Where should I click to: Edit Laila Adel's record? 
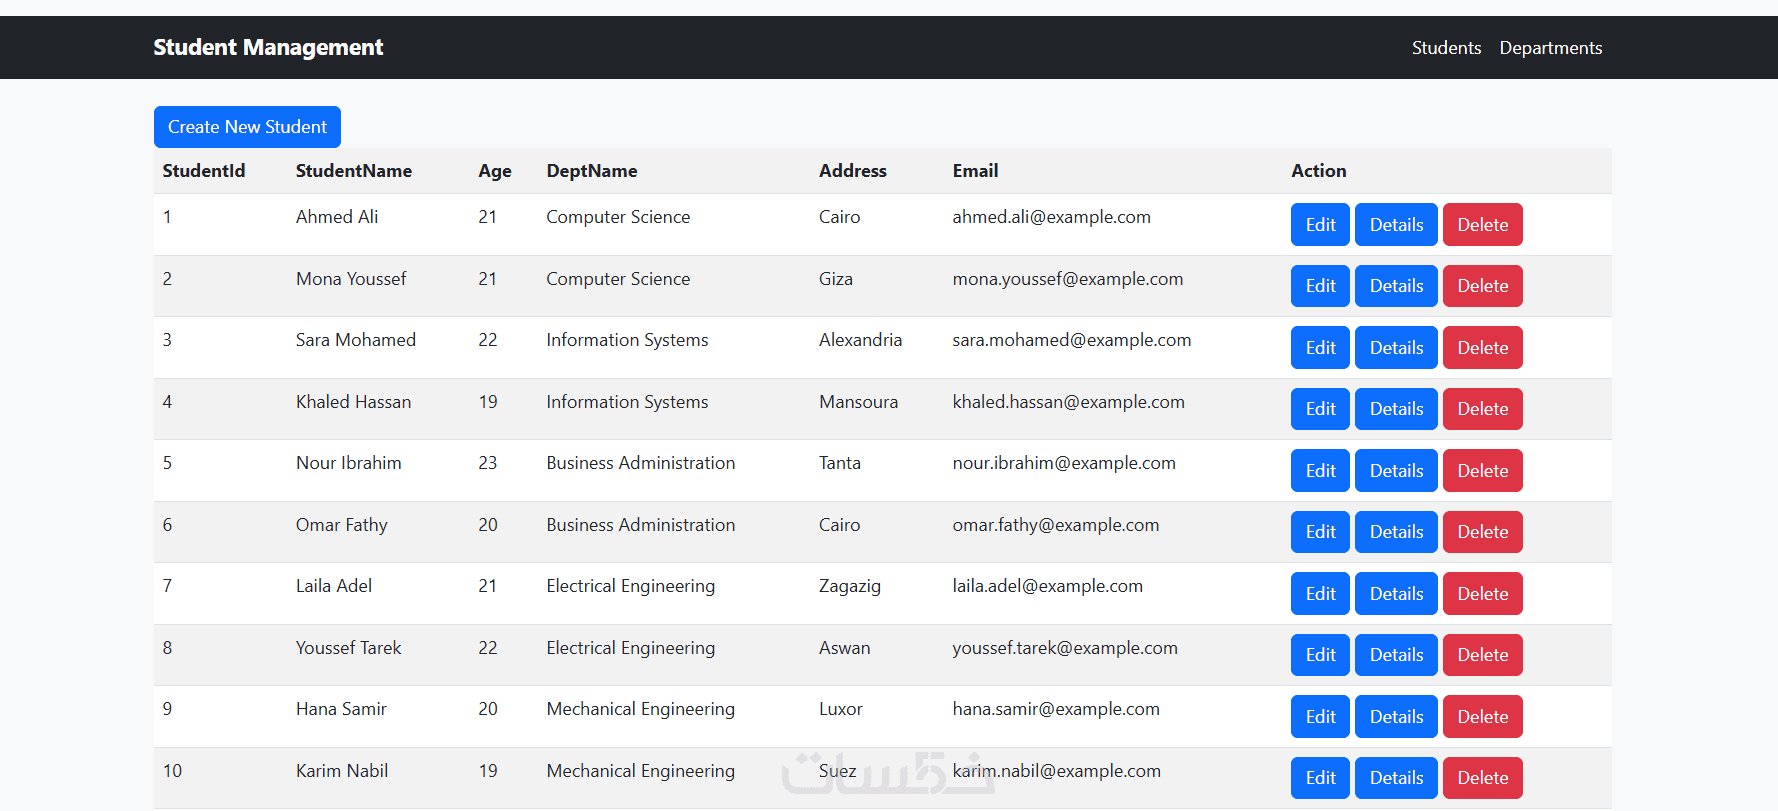pos(1320,593)
